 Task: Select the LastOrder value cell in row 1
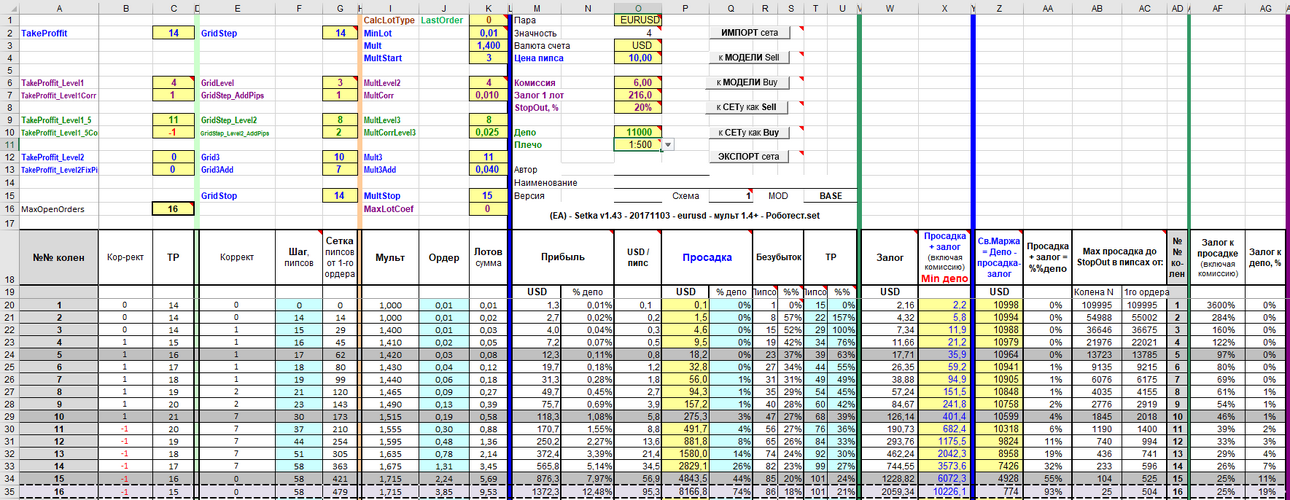pos(488,20)
